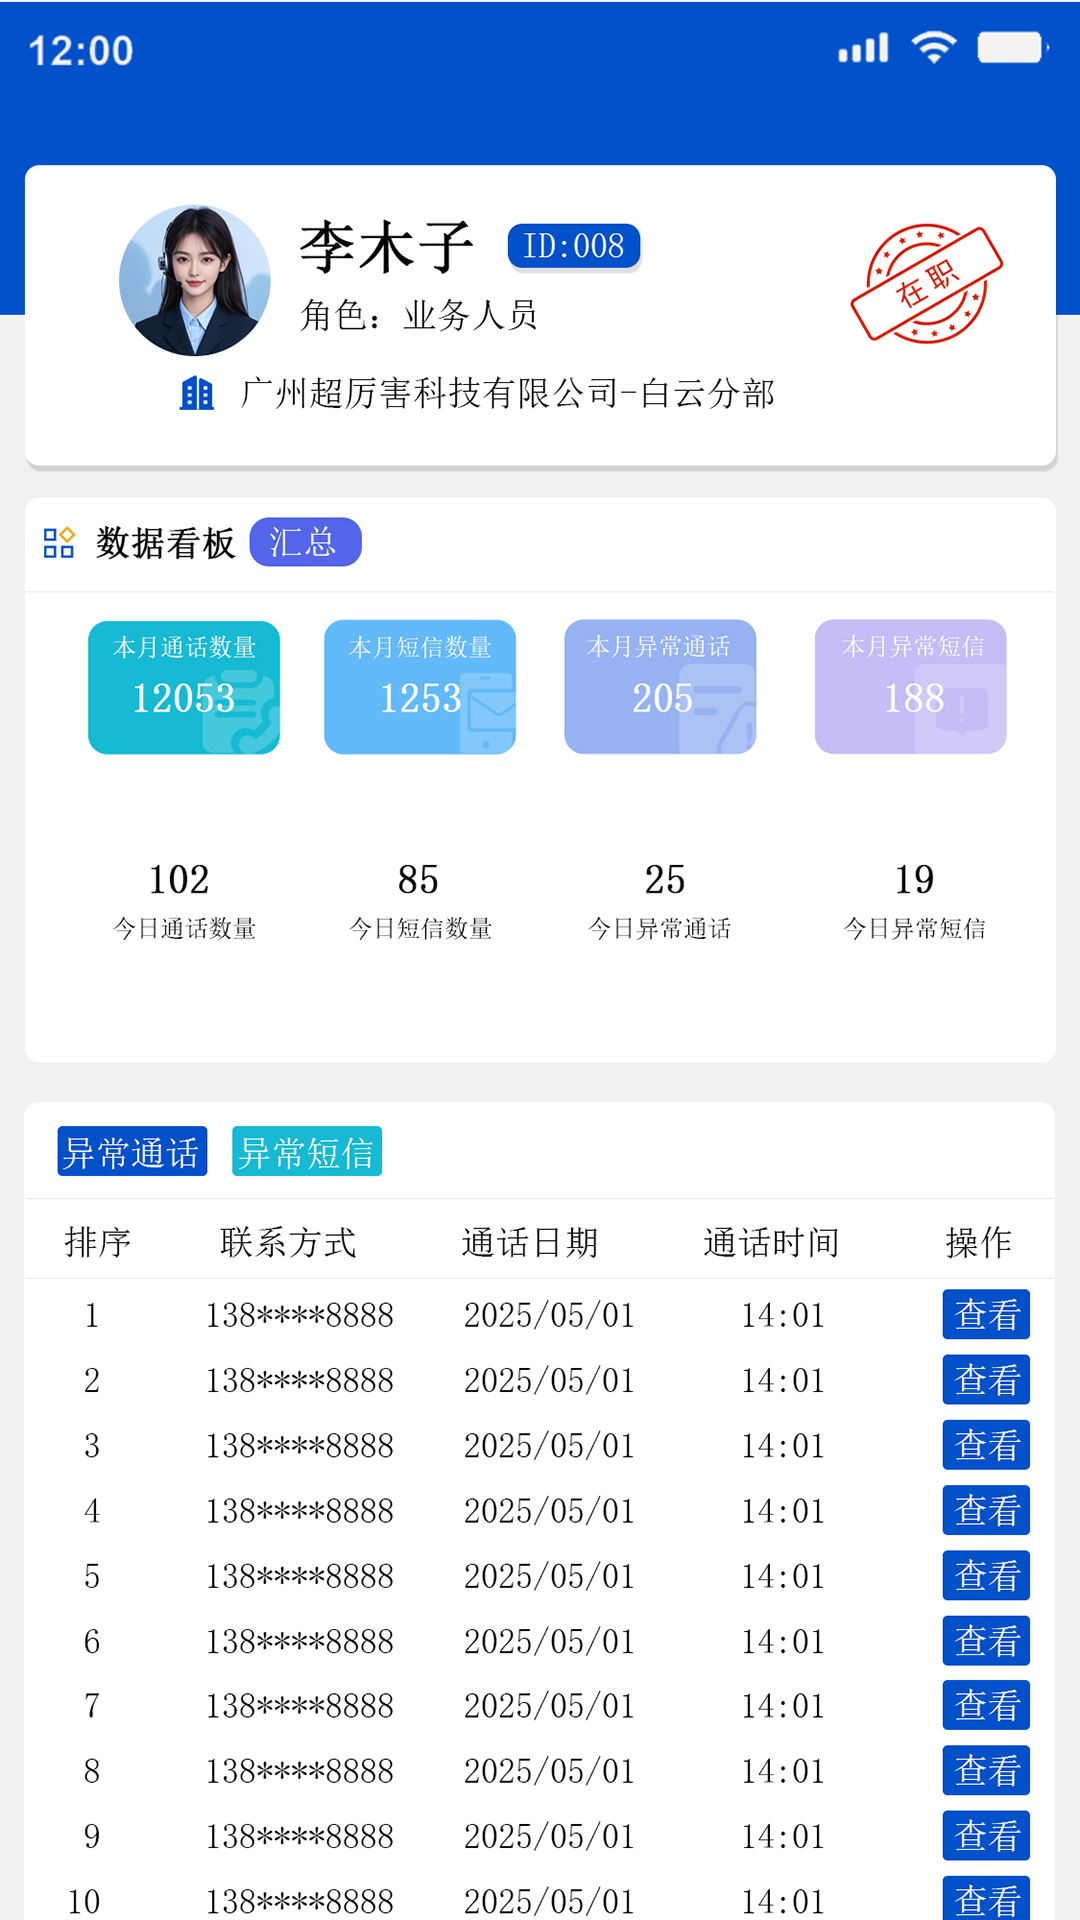Click 查看 for row 10
The image size is (1080, 1920).
click(x=986, y=1898)
